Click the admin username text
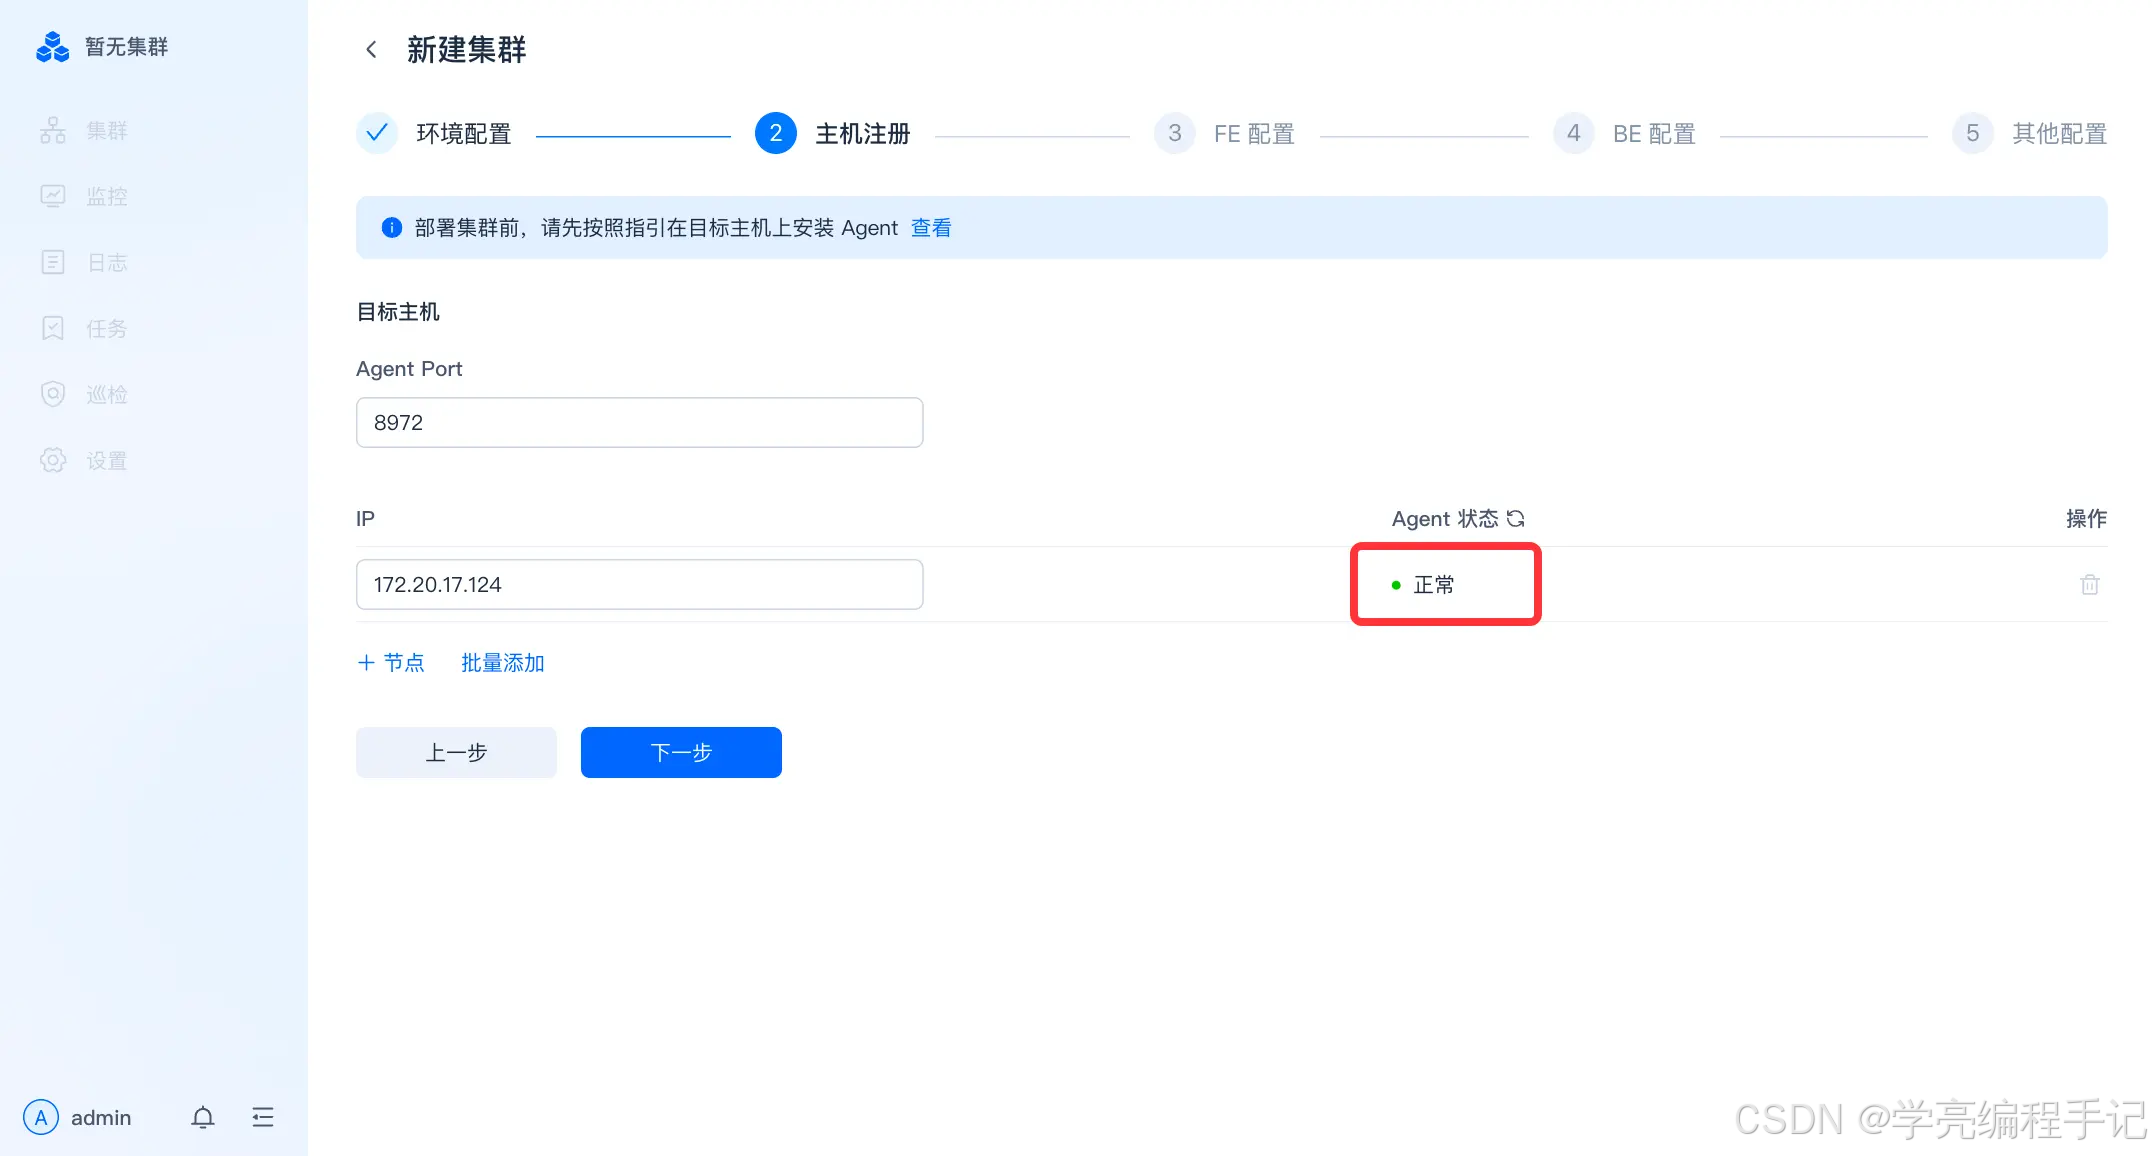Screen dimensions: 2152x1156 [x=101, y=1118]
